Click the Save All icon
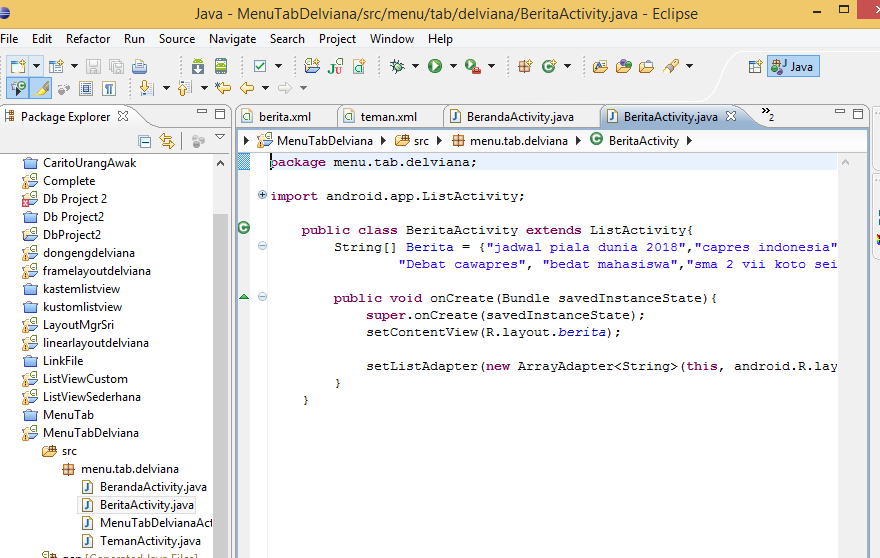The width and height of the screenshot is (880, 558). coord(116,66)
